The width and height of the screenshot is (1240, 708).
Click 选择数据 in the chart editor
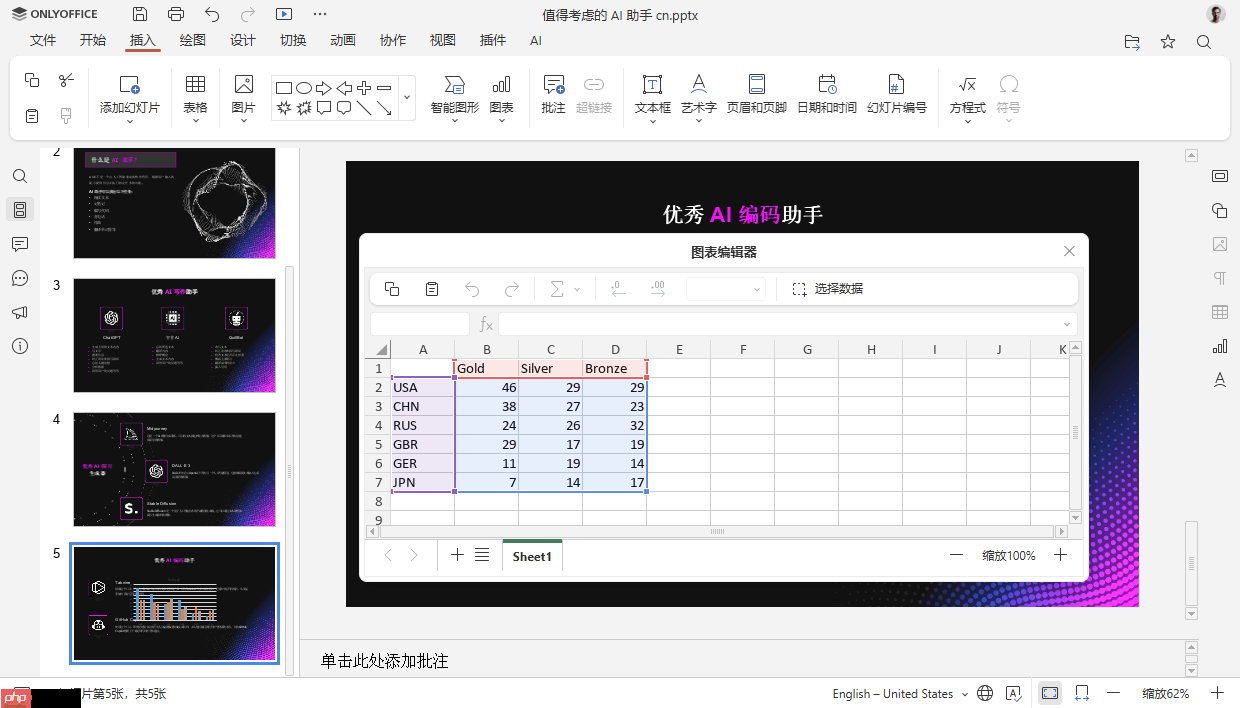point(838,288)
